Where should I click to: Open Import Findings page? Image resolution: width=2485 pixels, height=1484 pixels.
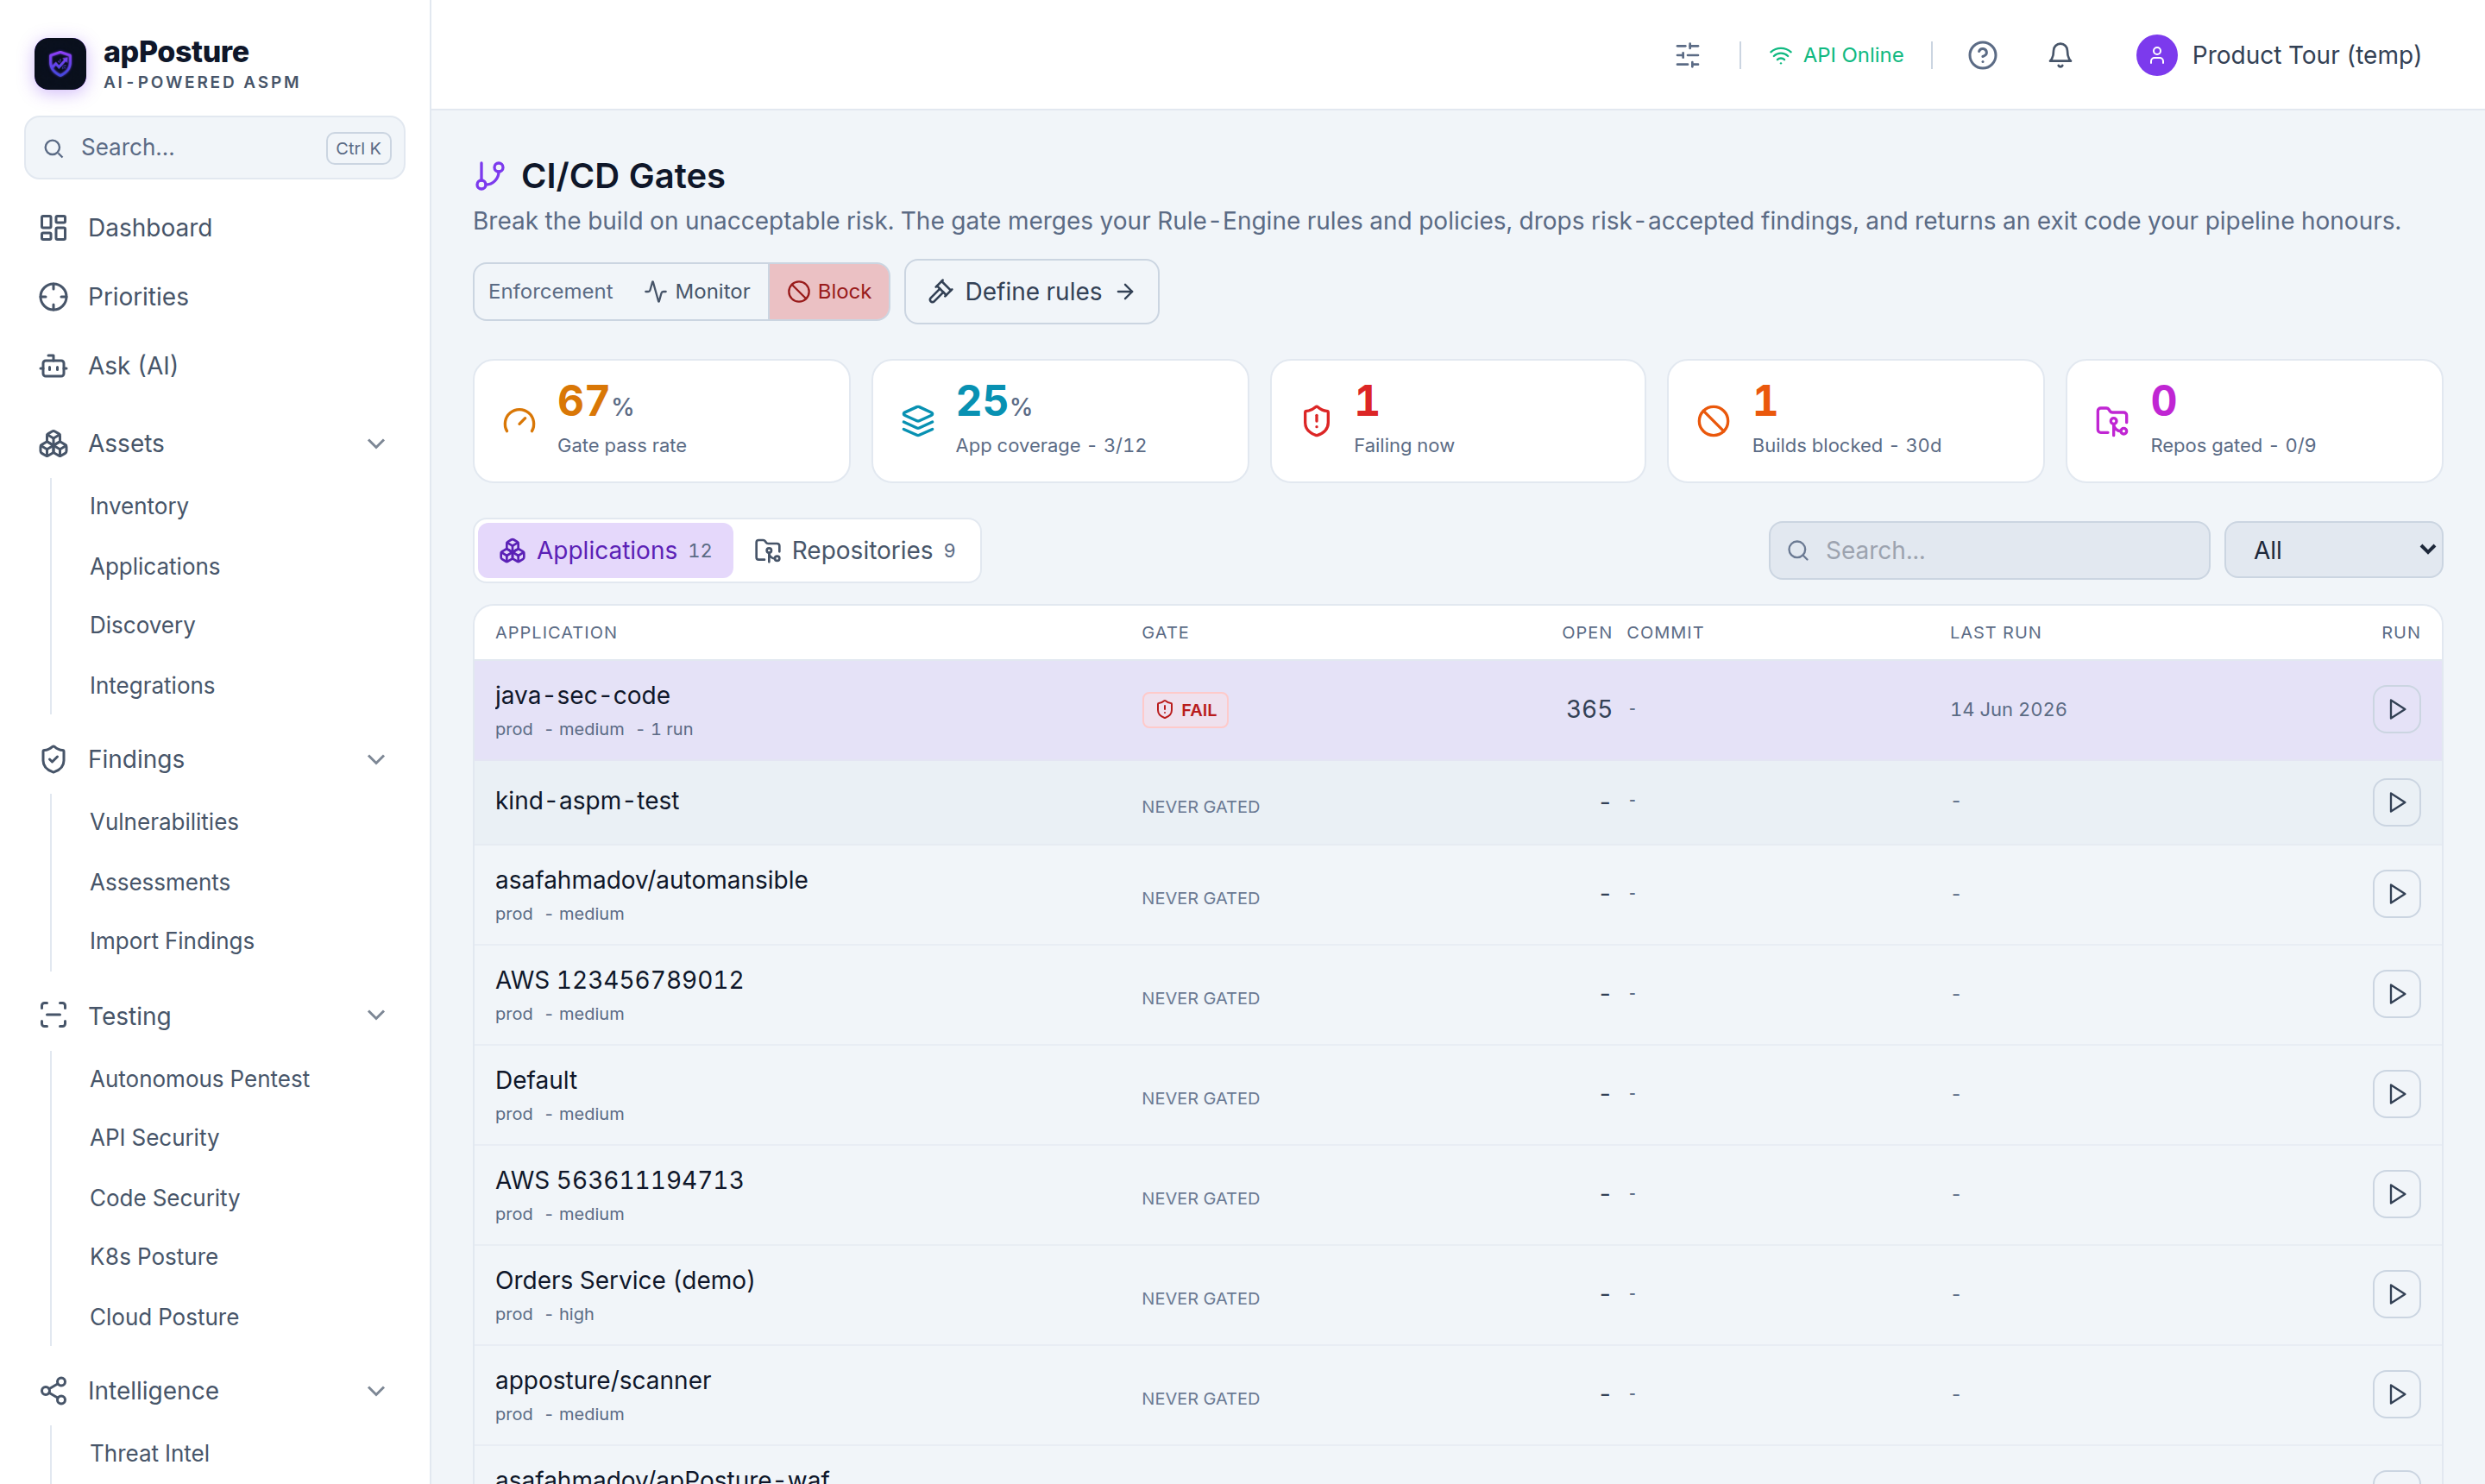tap(172, 941)
